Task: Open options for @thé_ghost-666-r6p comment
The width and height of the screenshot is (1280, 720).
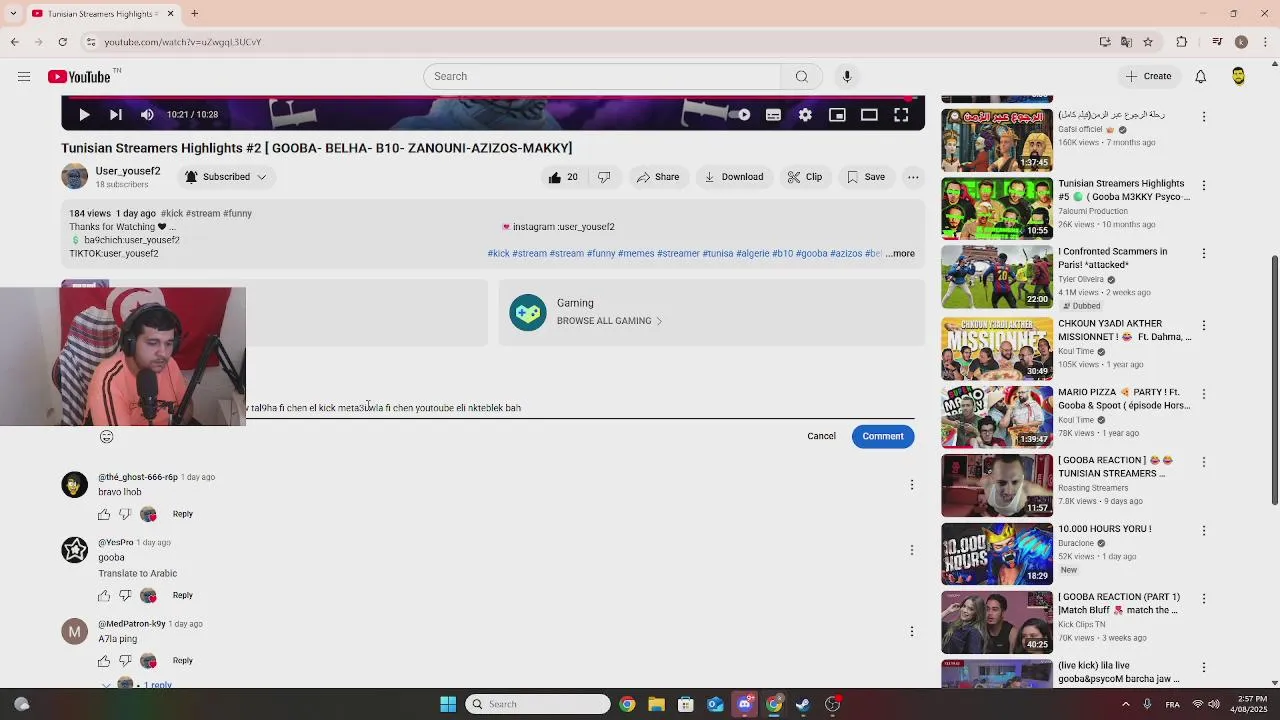Action: point(911,485)
